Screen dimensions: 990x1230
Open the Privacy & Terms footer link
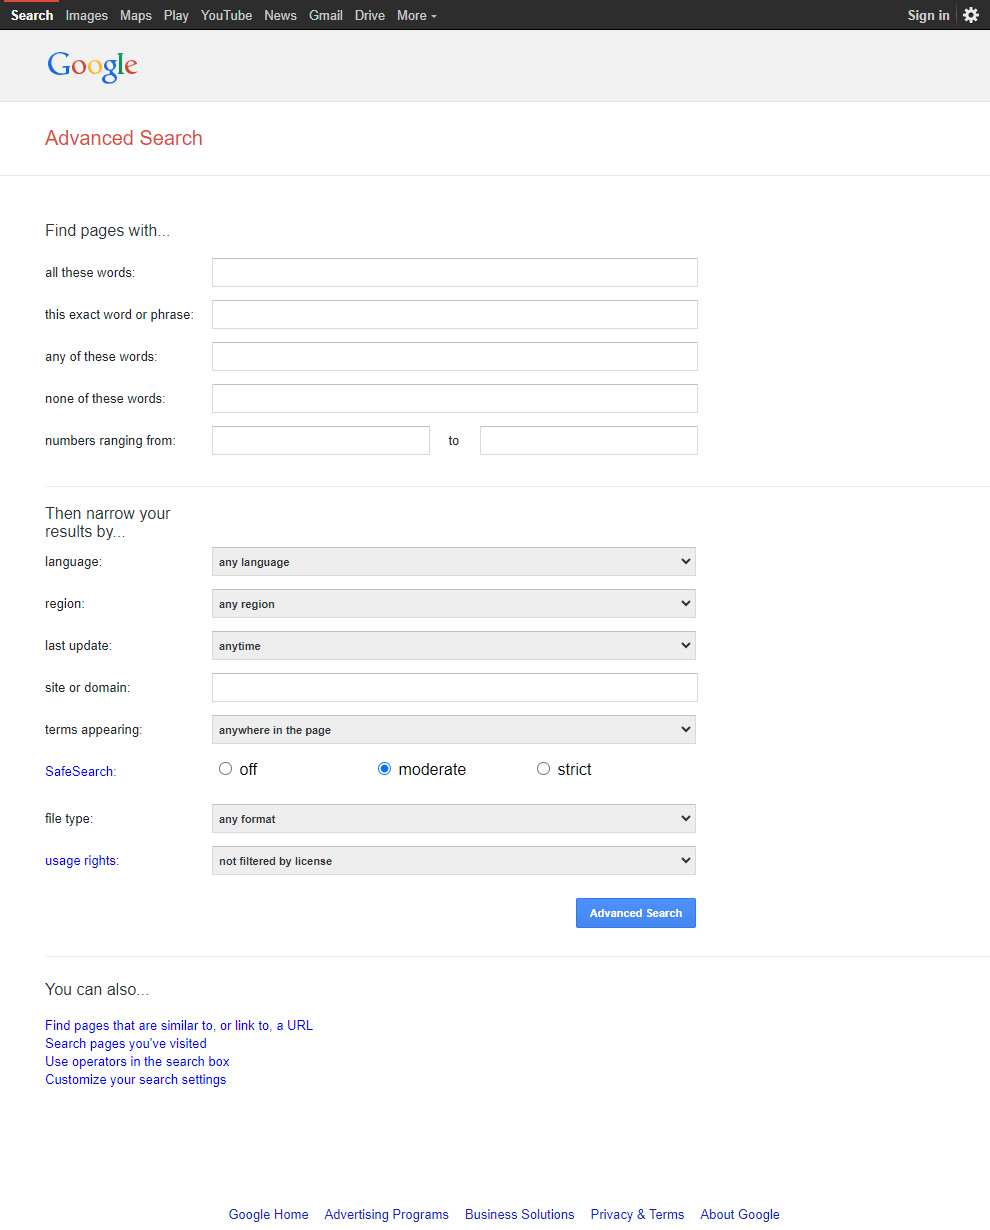click(x=637, y=1214)
